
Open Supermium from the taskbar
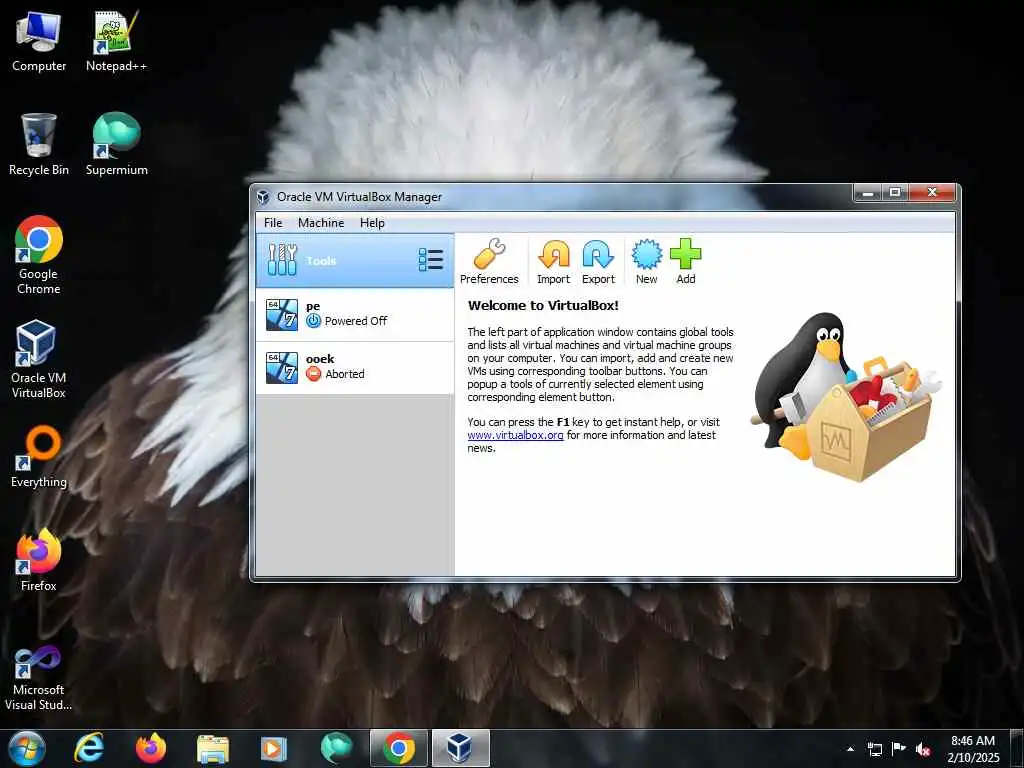336,748
